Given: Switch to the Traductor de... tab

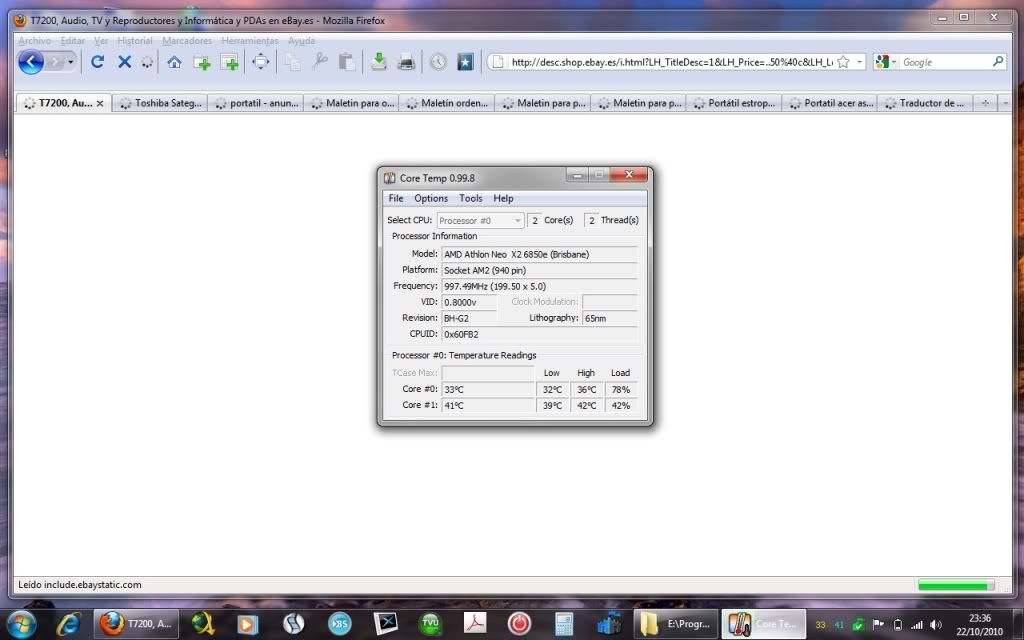Looking at the screenshot, I should pyautogui.click(x=925, y=103).
